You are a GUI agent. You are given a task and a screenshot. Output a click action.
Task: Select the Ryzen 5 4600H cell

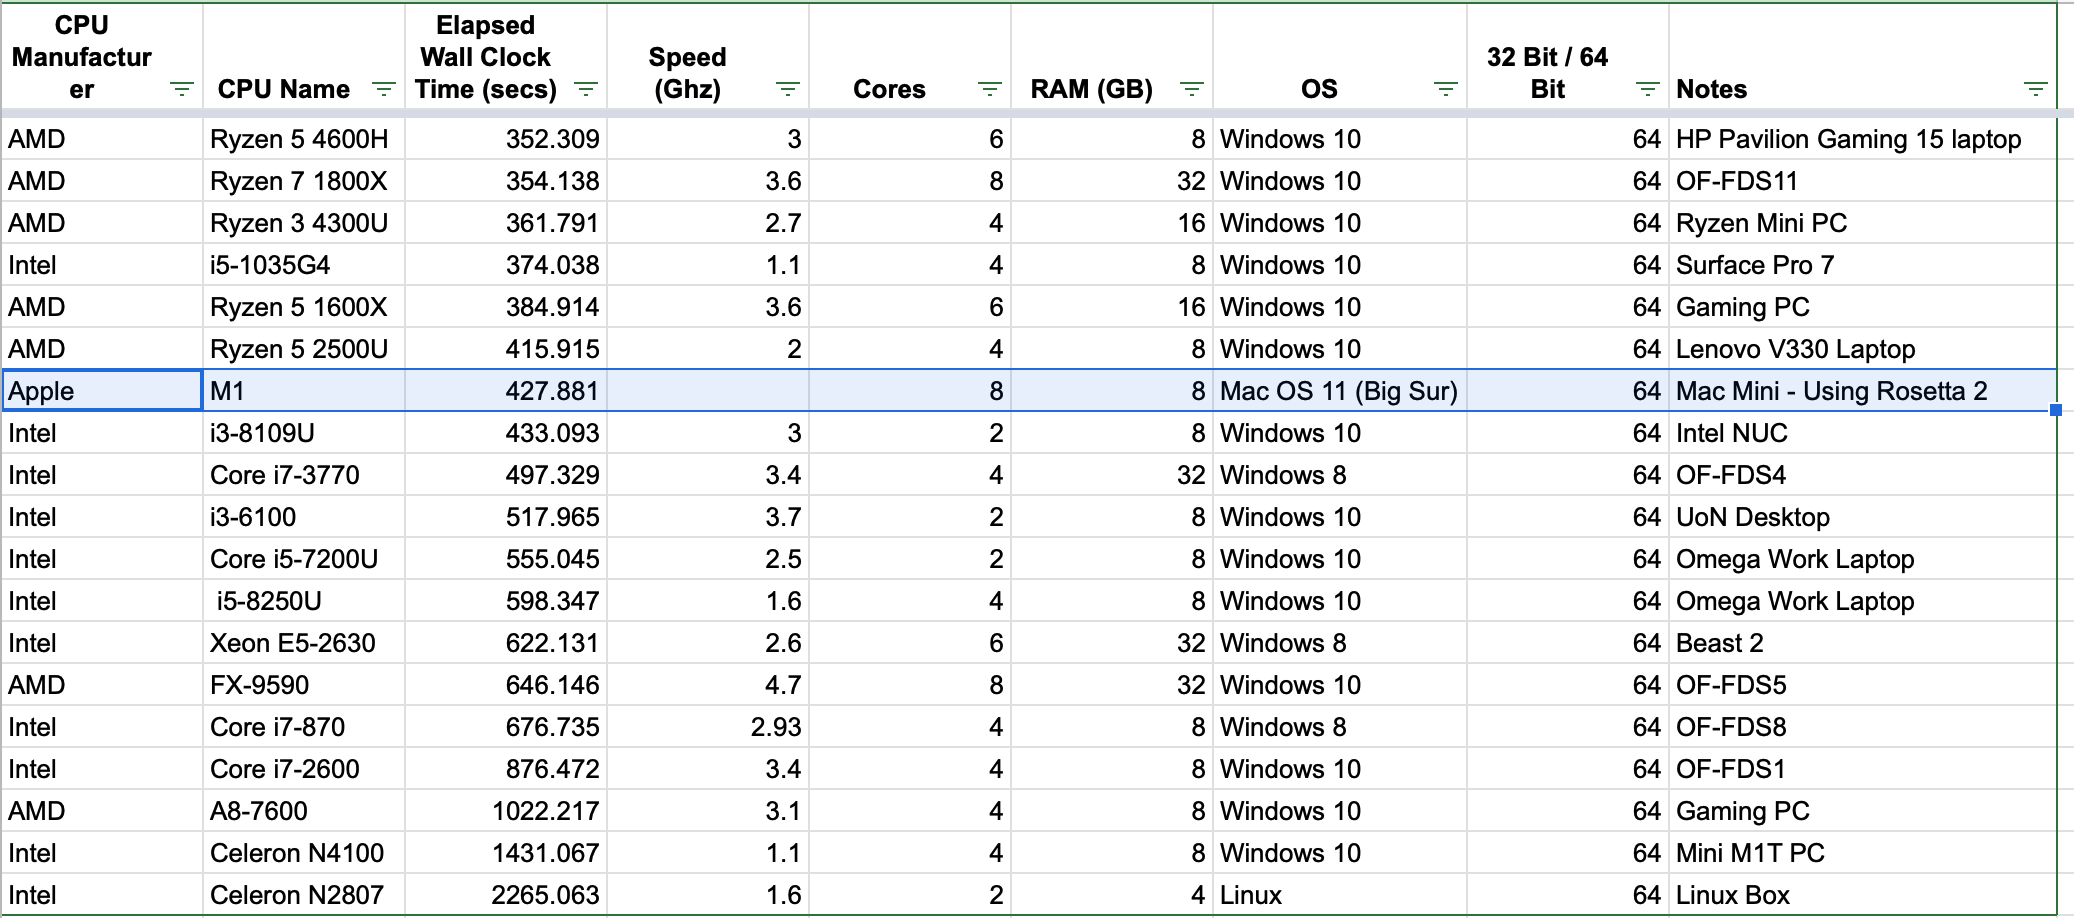coord(304,139)
